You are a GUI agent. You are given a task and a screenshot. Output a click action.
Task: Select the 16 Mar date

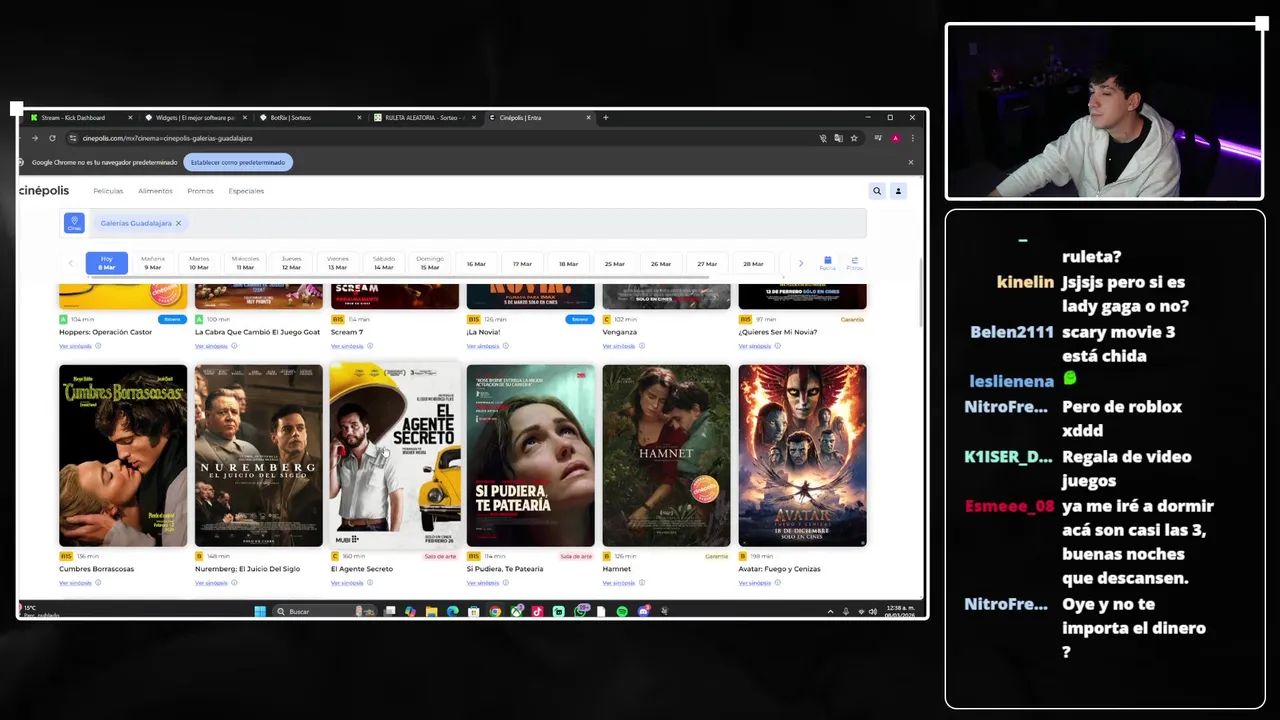[476, 264]
